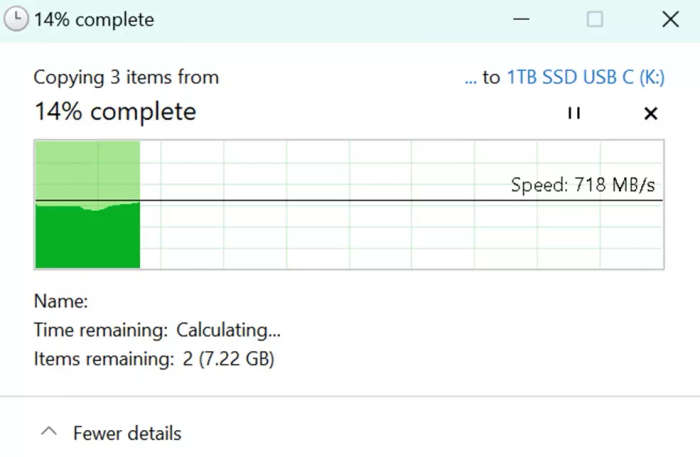Select the Fewer details label
Screen dimensions: 700x457
click(x=127, y=433)
